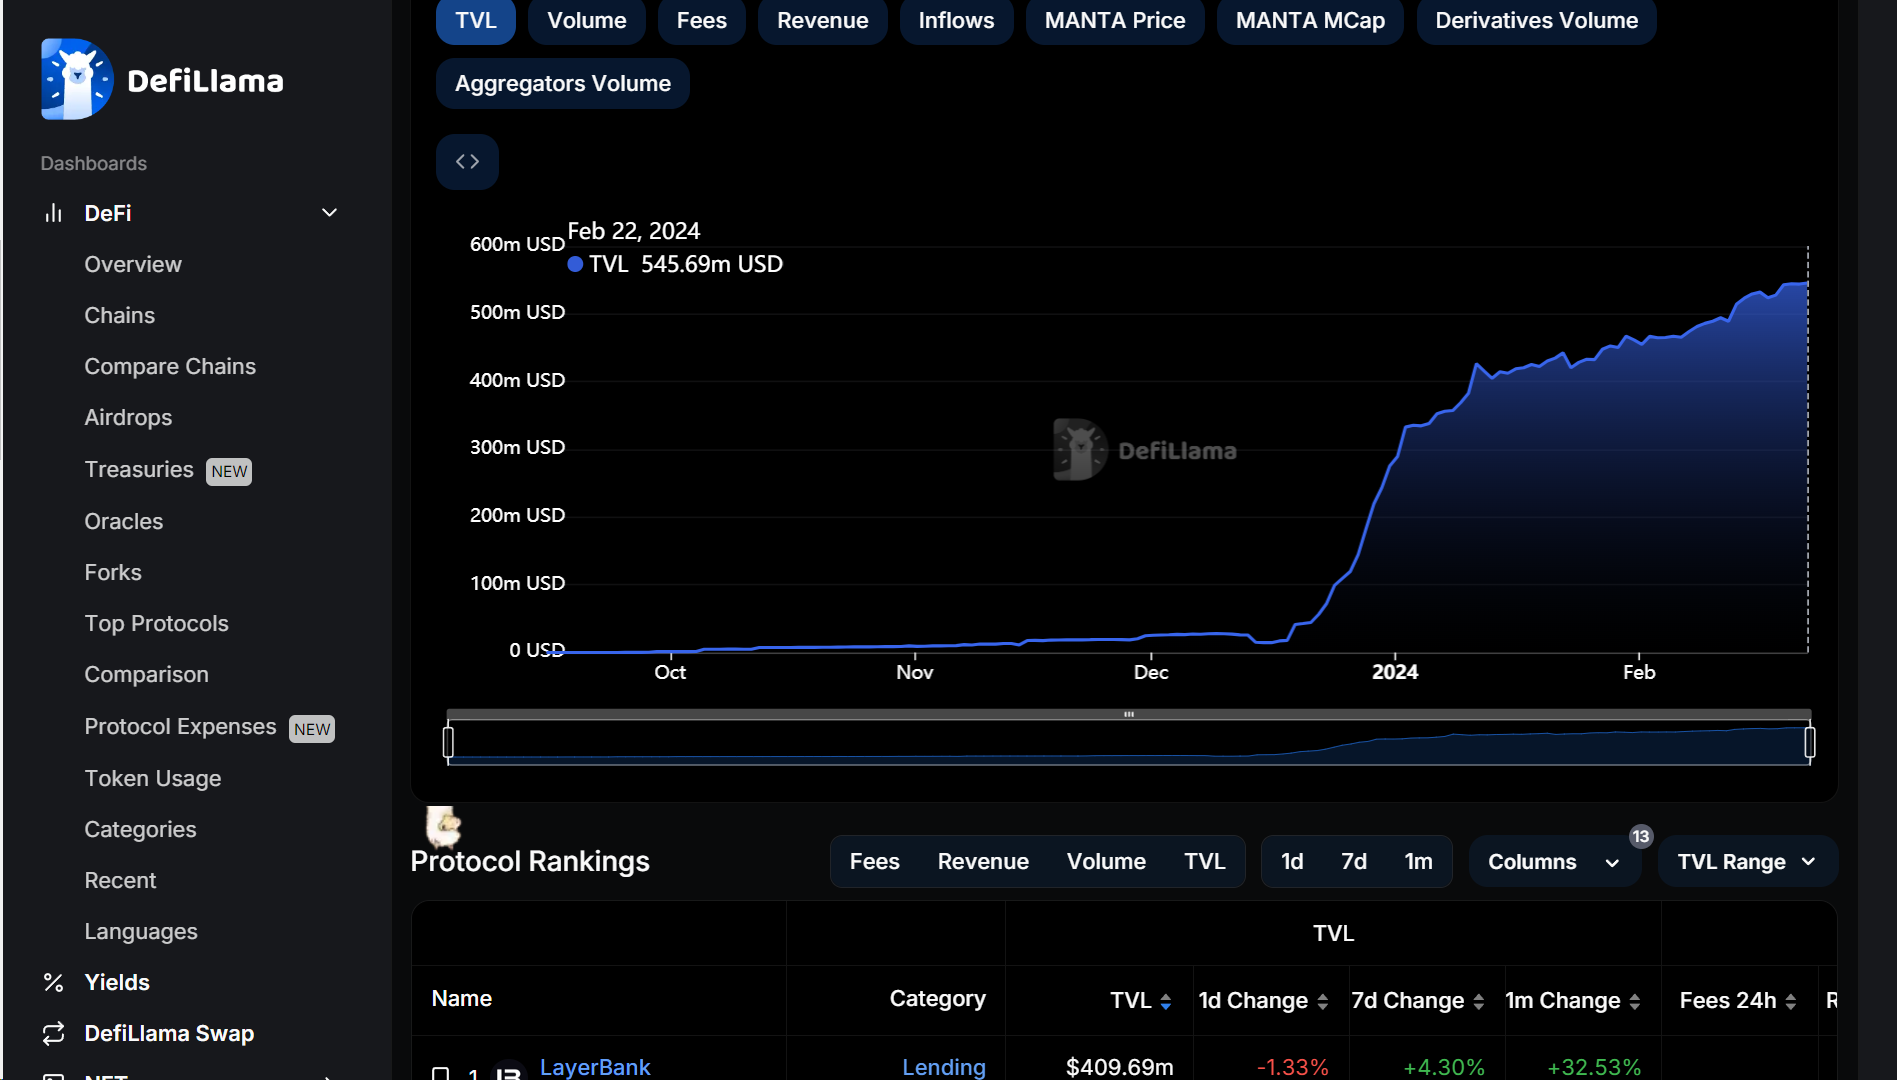This screenshot has width=1897, height=1080.
Task: Open the Languages page
Action: coord(141,931)
